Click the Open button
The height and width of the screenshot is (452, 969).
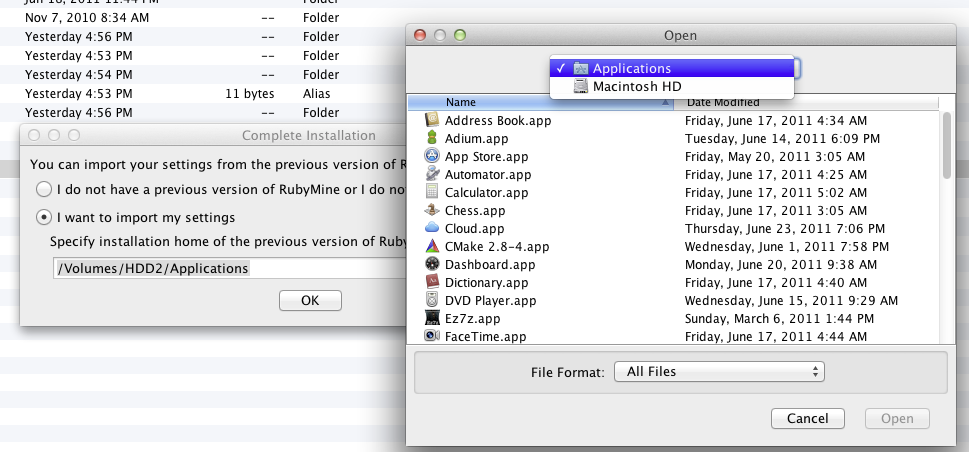click(x=897, y=419)
